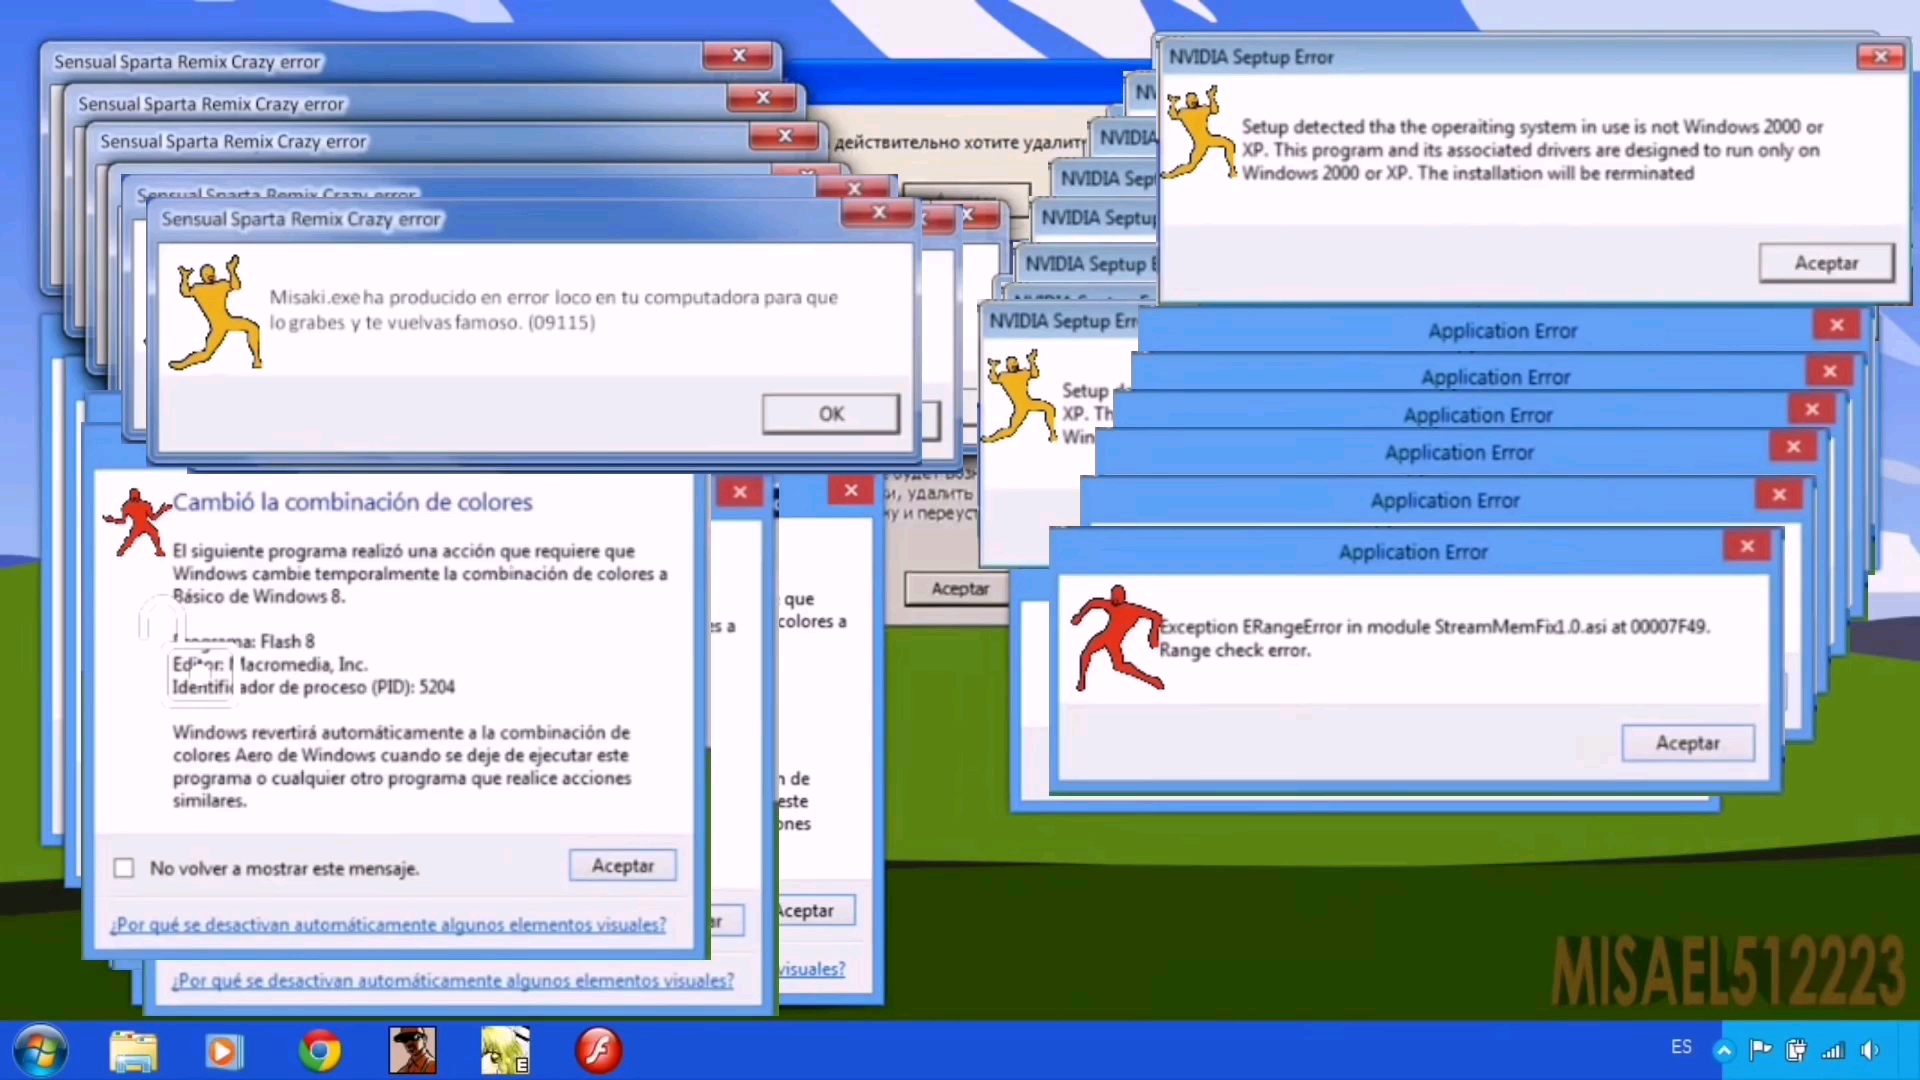Switch to Adobe Flash in the taskbar
Viewport: 1920px width, 1080px height.
pyautogui.click(x=598, y=1051)
